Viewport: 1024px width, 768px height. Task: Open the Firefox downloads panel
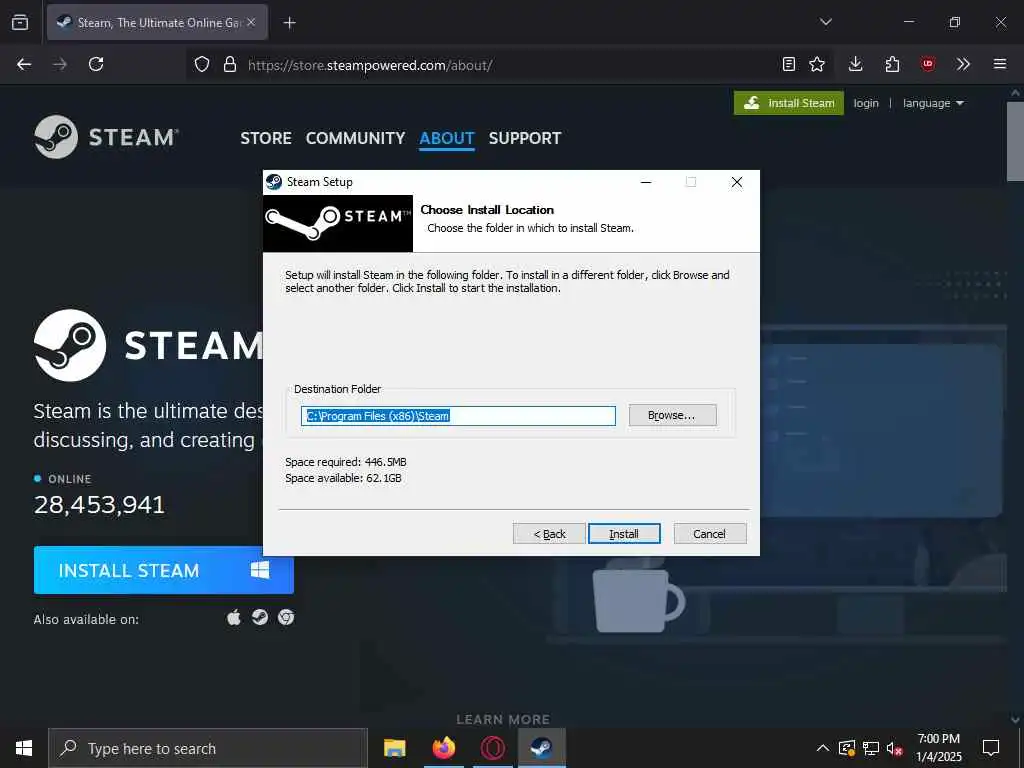pos(856,64)
